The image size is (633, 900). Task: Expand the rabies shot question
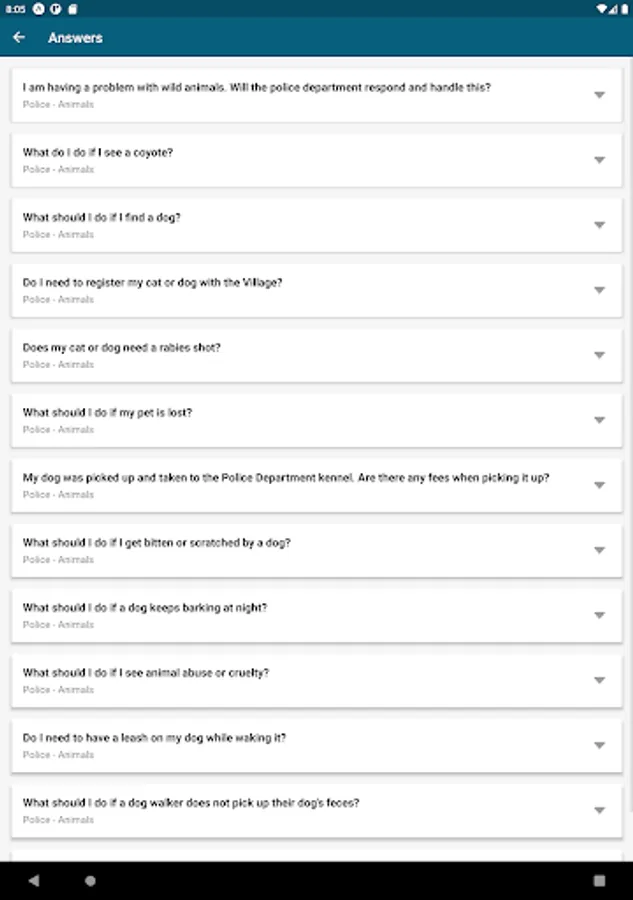tap(599, 355)
